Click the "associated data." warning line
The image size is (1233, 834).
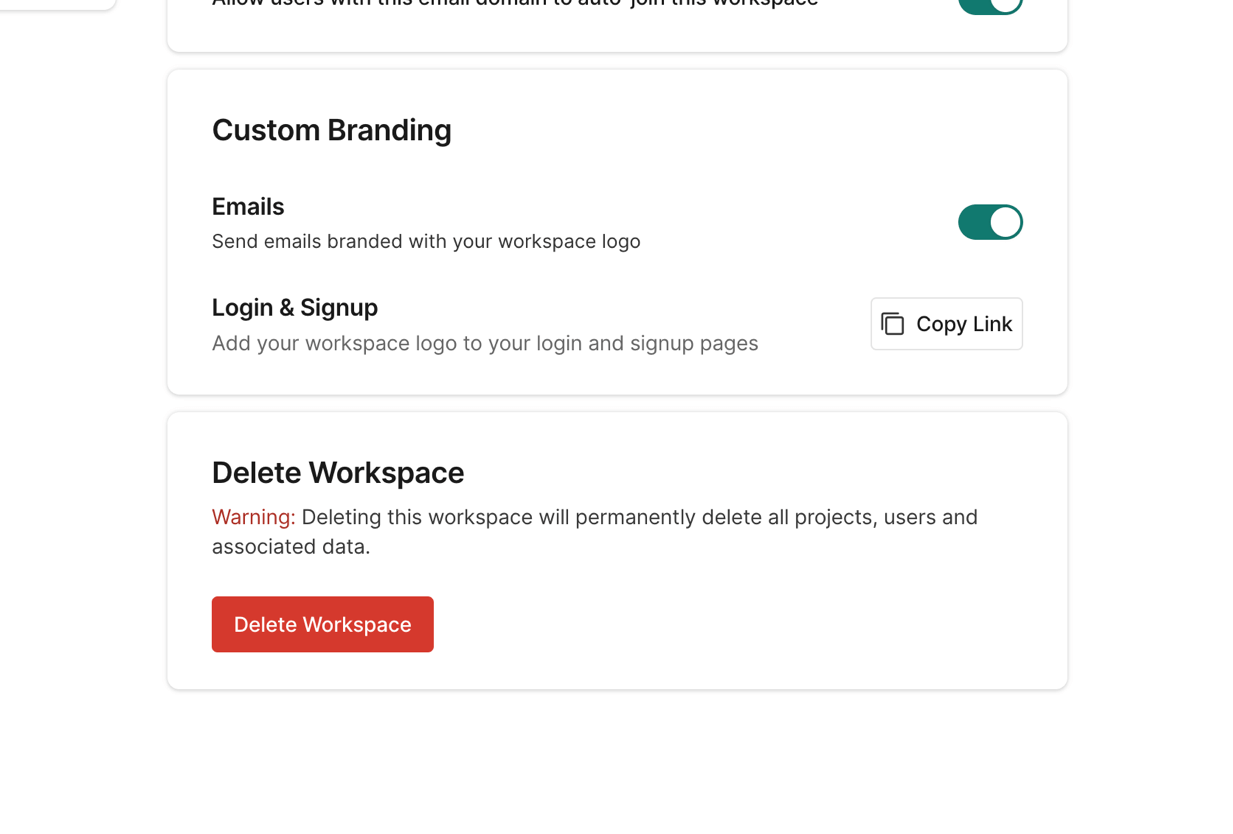point(291,547)
